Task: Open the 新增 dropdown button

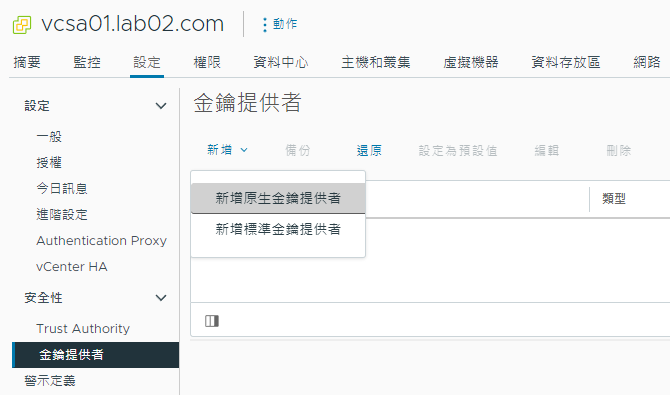Action: coord(227,150)
